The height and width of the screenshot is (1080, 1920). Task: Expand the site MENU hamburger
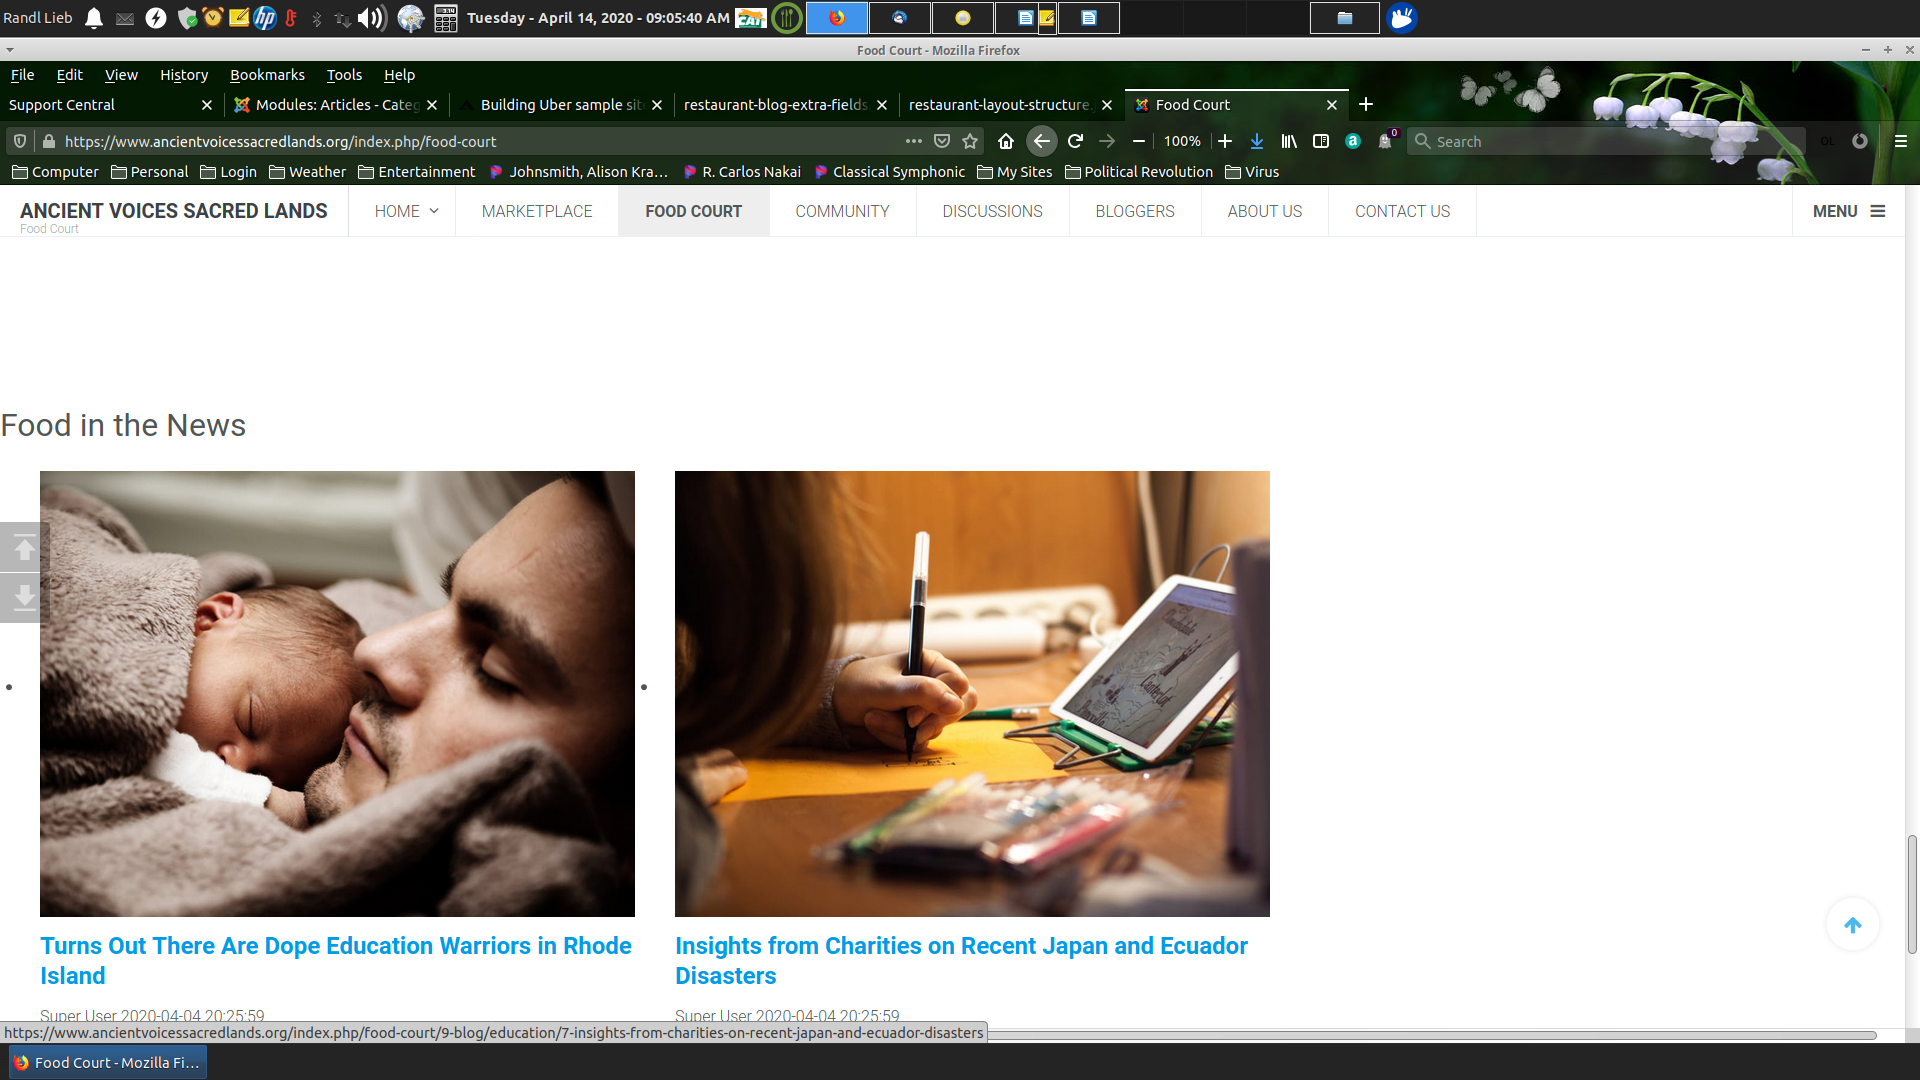pyautogui.click(x=1848, y=211)
